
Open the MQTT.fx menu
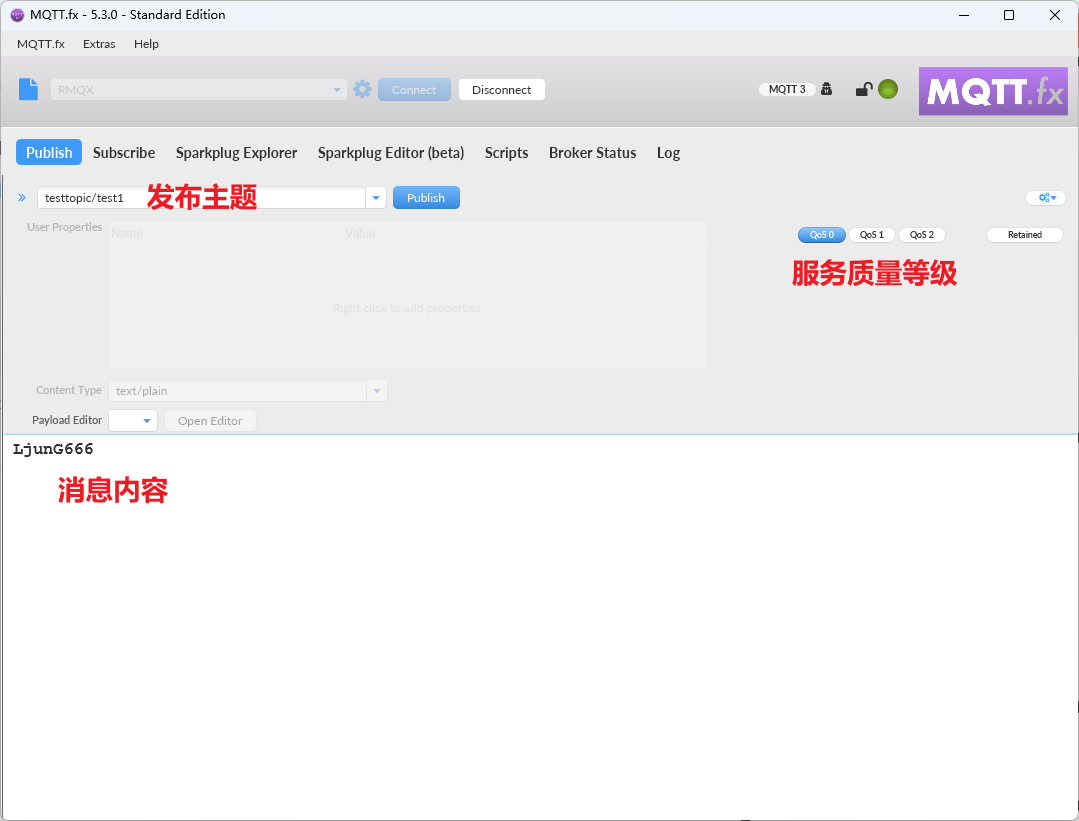coord(41,44)
